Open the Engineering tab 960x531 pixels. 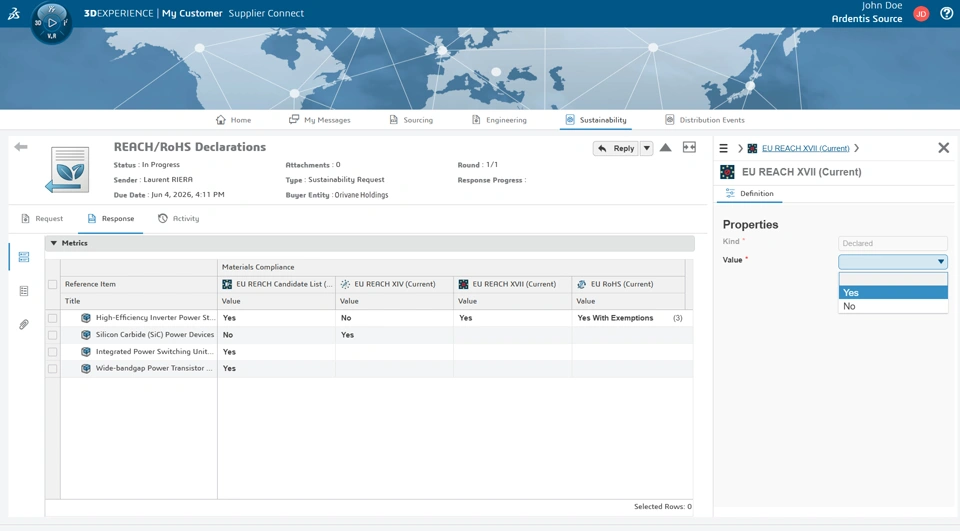(x=499, y=120)
